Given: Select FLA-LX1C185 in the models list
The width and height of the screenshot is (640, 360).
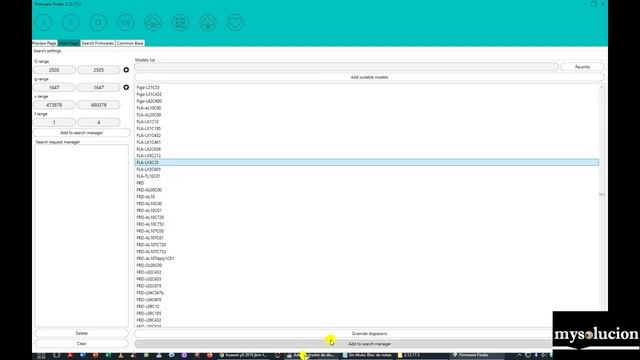Looking at the screenshot, I should point(149,129).
